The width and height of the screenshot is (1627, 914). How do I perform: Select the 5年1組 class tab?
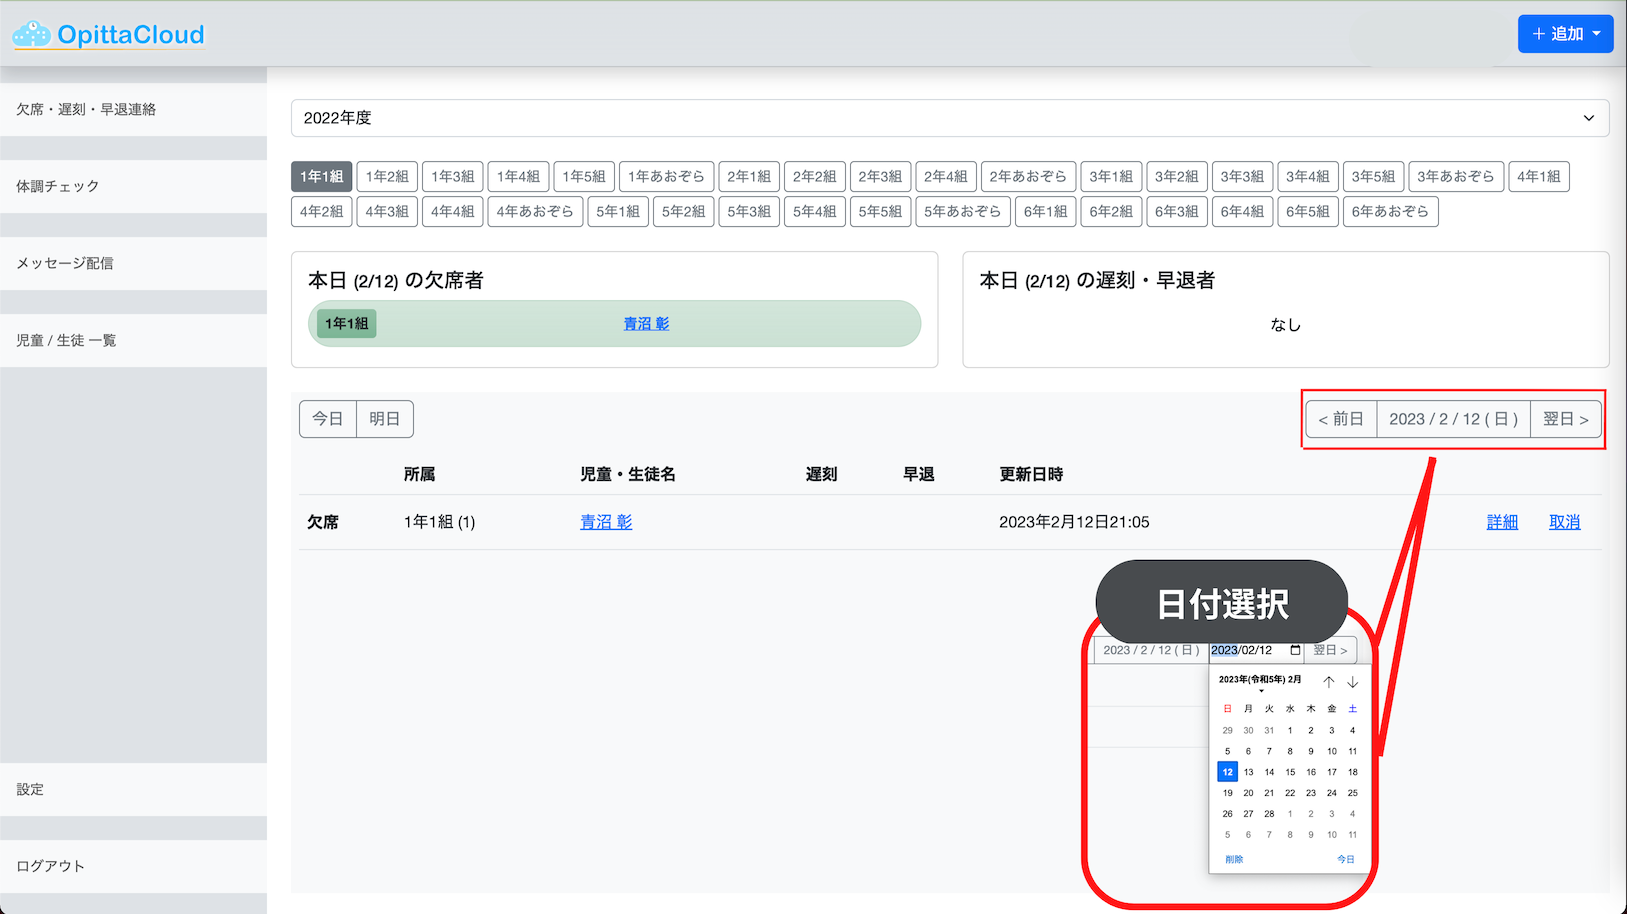618,211
